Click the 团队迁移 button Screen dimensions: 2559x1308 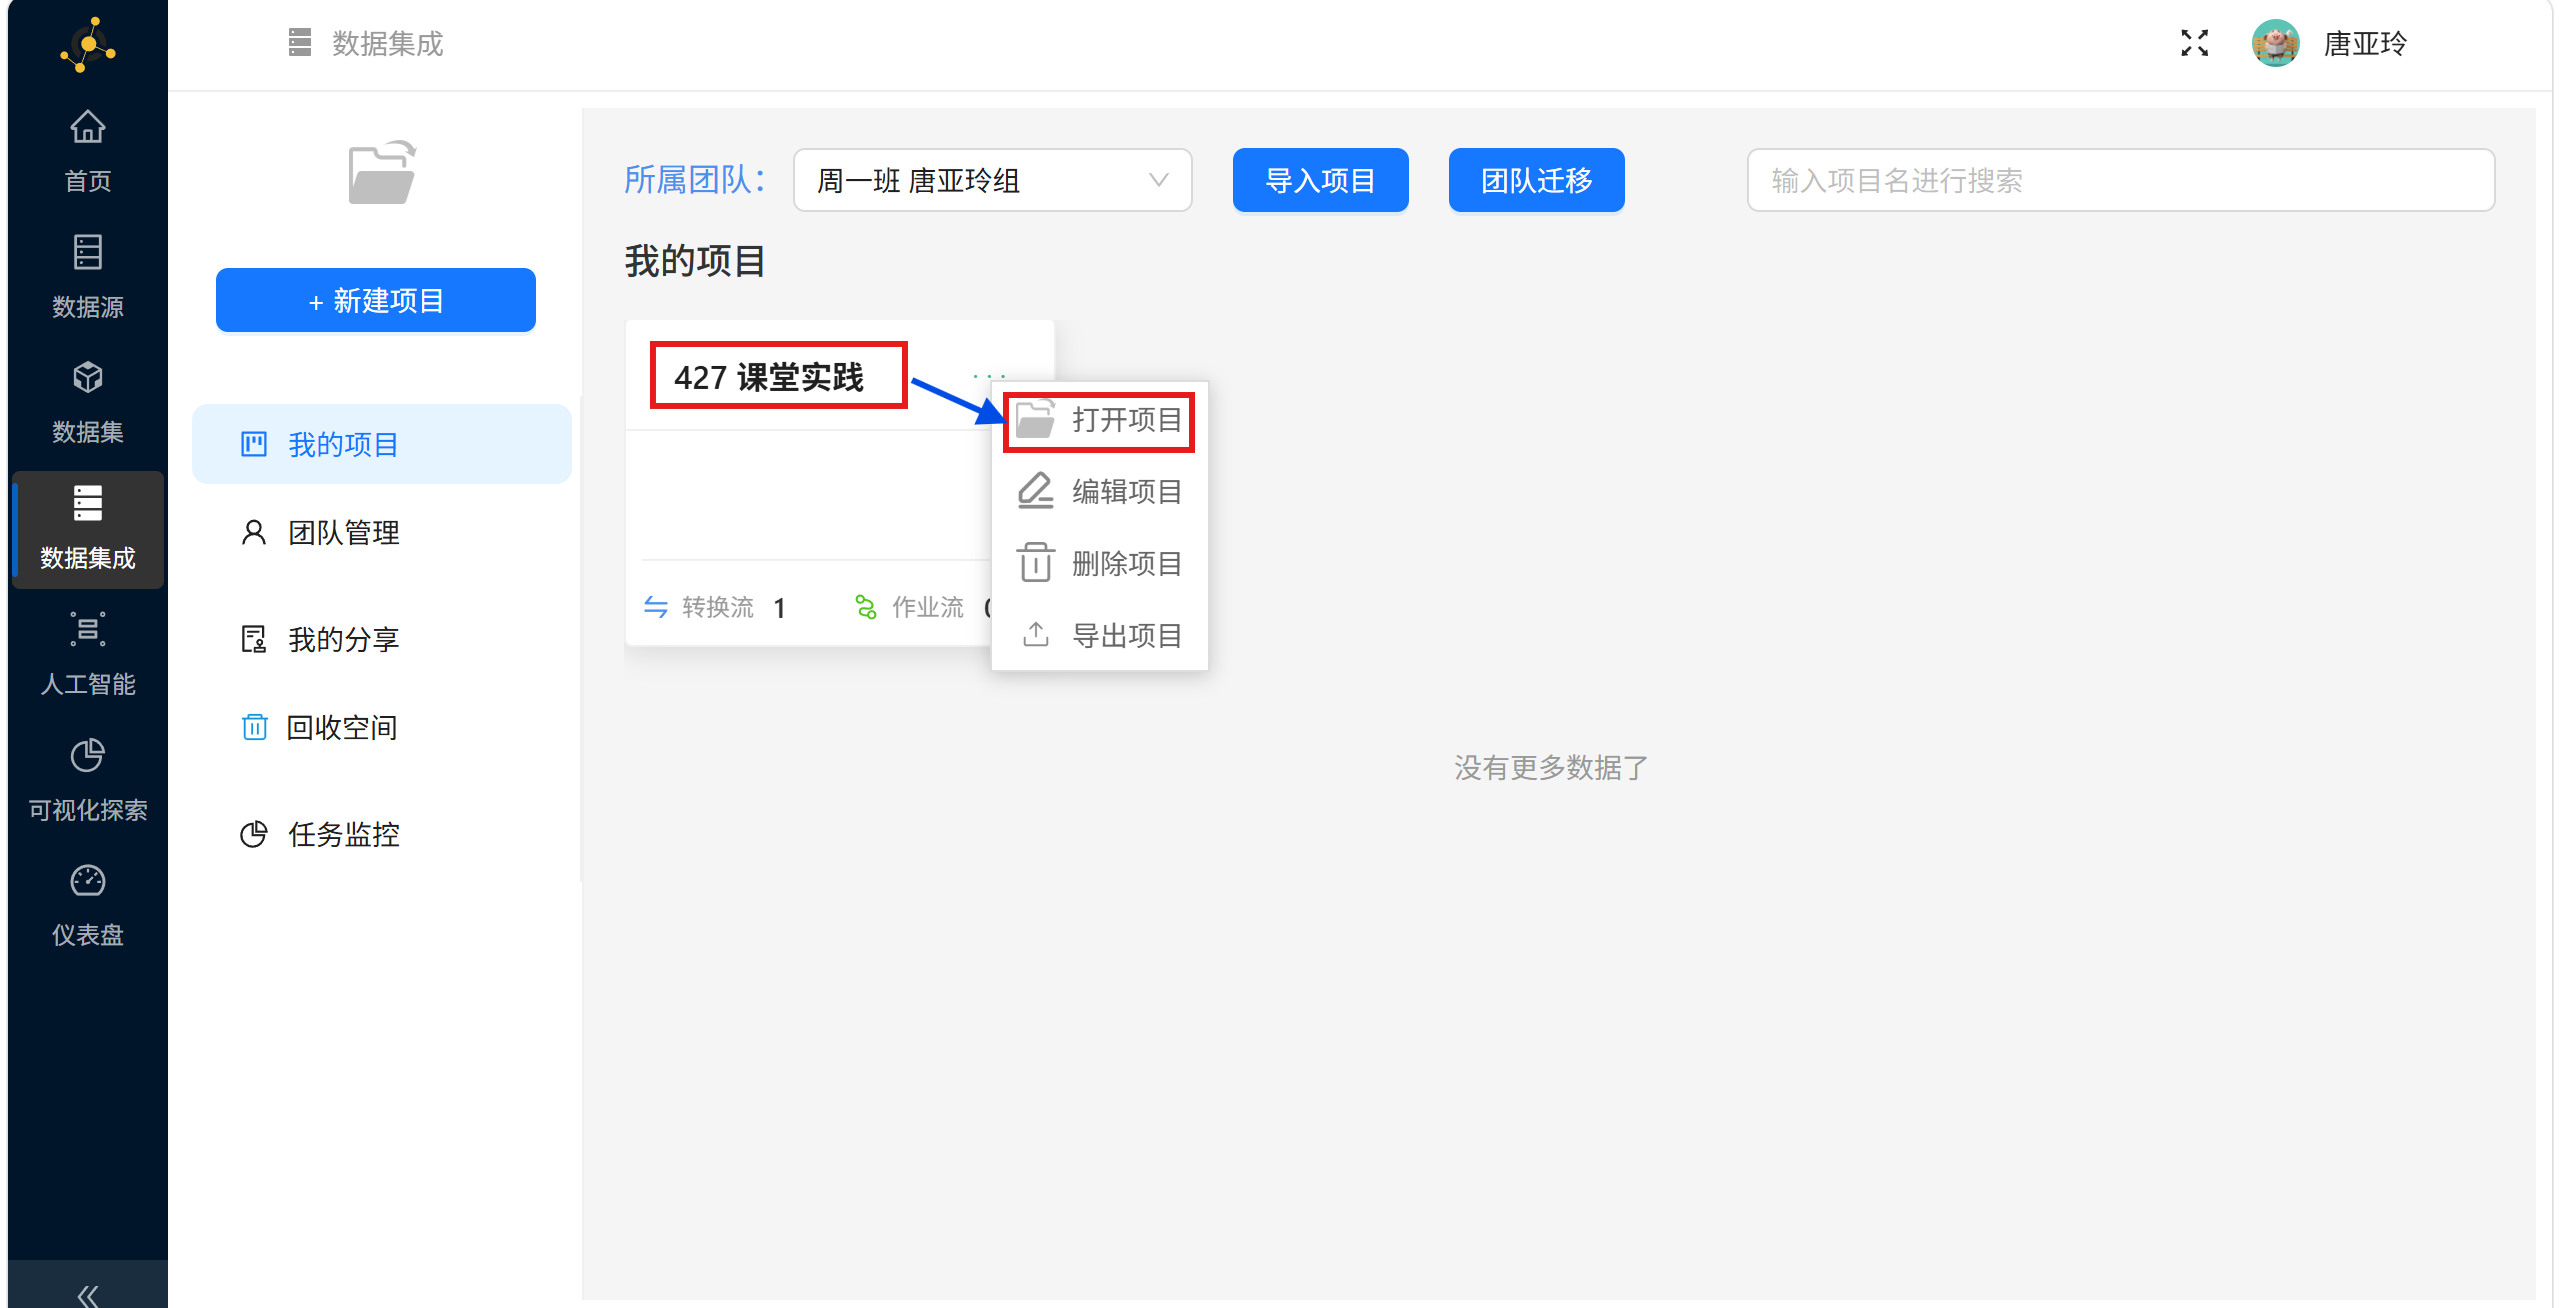tap(1535, 181)
